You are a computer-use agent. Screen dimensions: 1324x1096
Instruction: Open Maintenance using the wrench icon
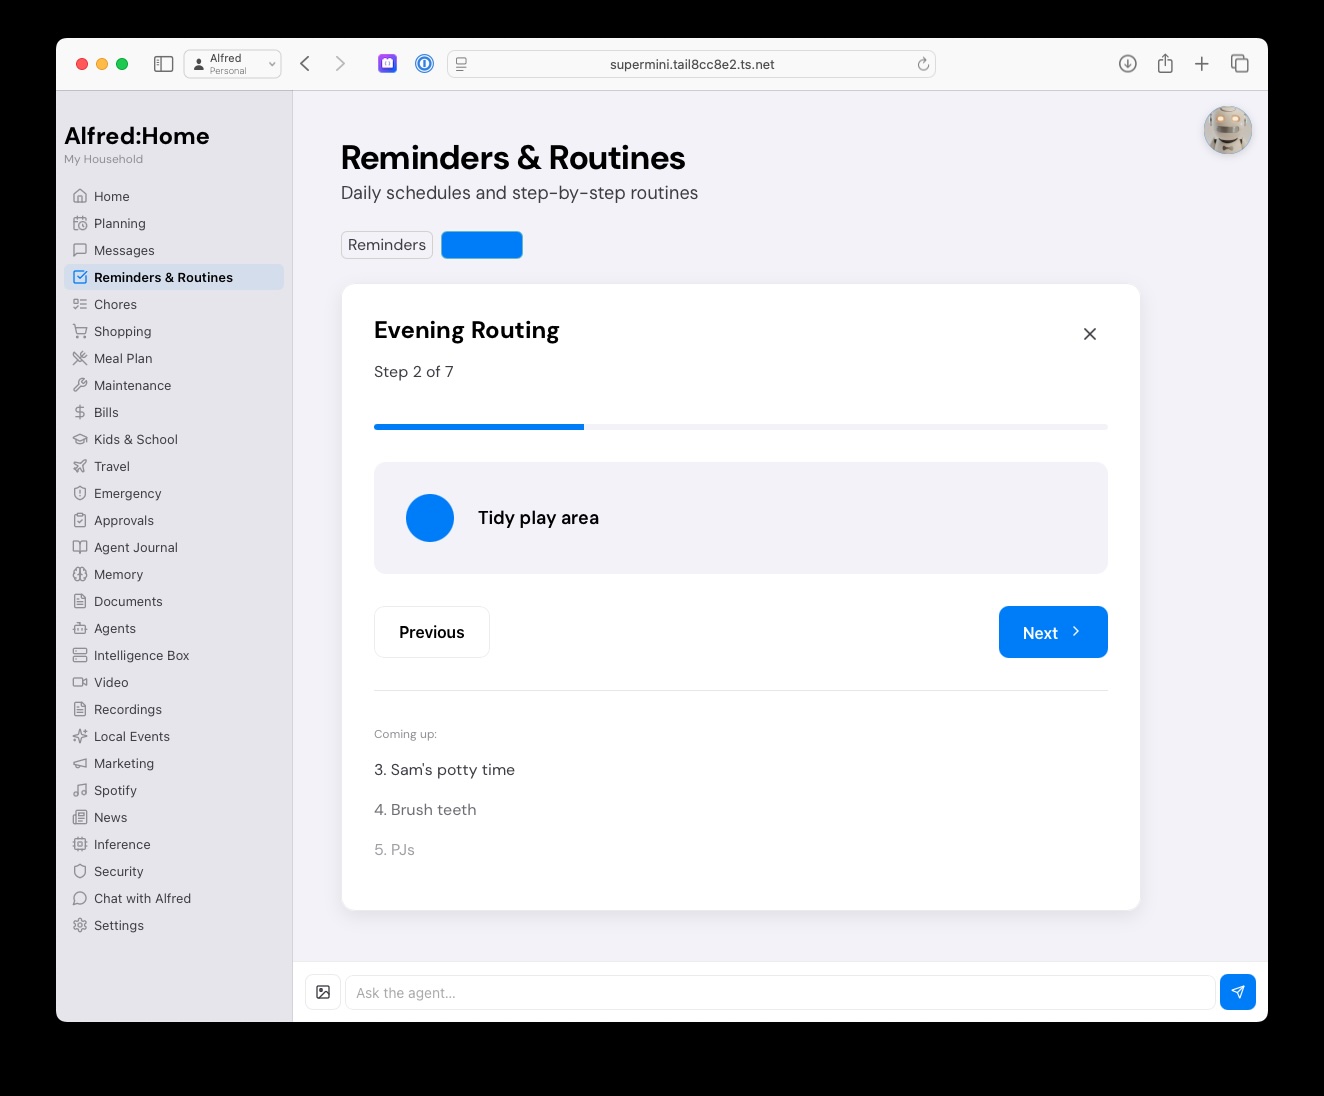[80, 385]
